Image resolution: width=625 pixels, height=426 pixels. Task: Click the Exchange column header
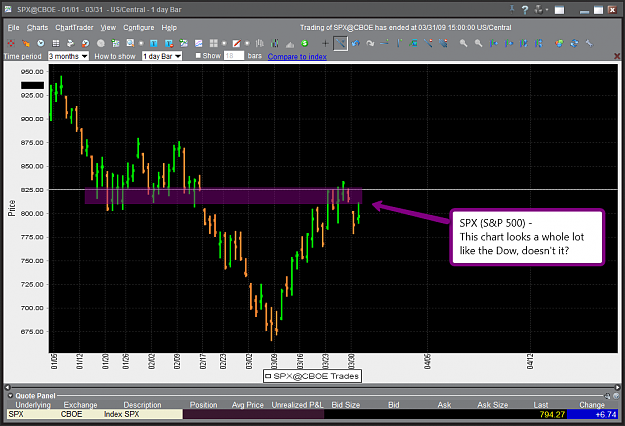pos(80,405)
